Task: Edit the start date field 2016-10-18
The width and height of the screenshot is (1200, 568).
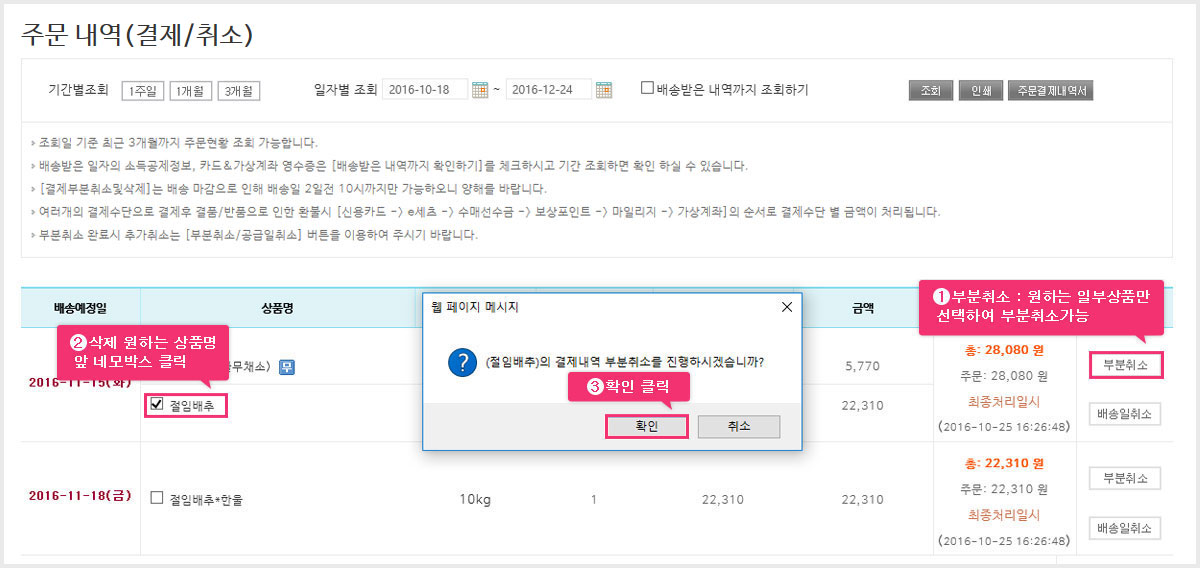Action: point(425,90)
